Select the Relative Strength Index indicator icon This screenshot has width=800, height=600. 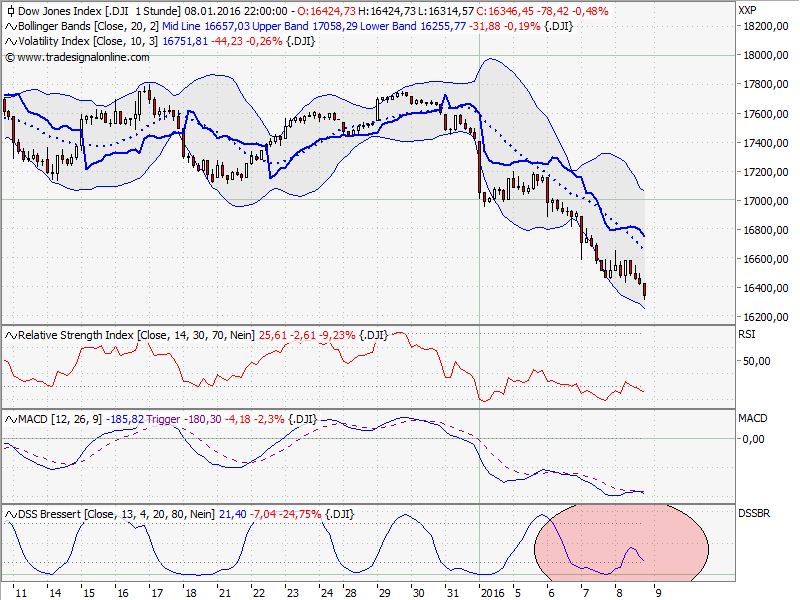(x=12, y=335)
